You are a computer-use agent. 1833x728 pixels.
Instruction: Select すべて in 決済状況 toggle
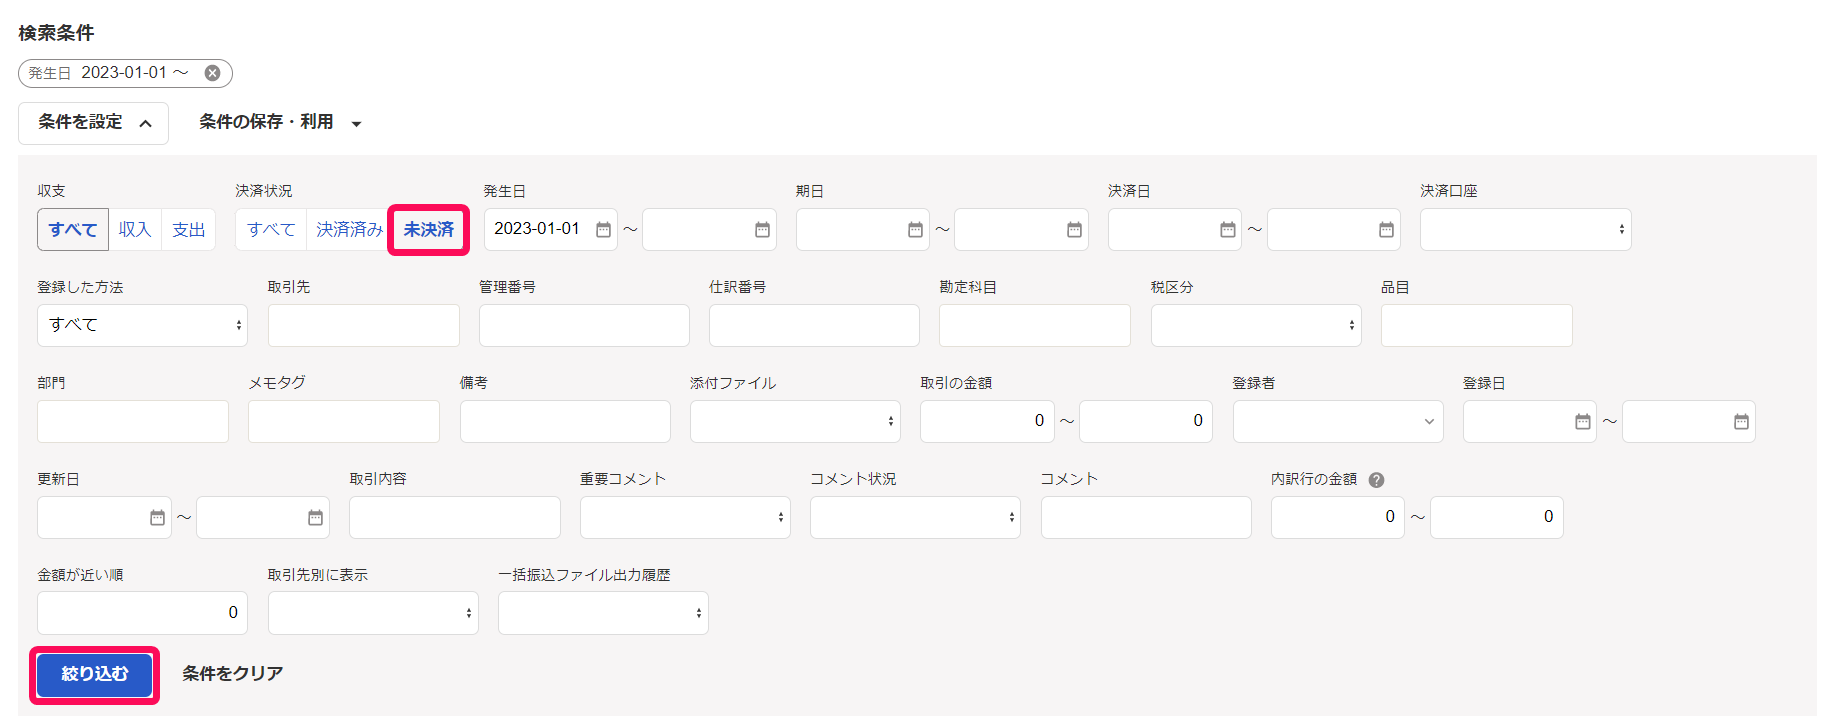(x=271, y=230)
